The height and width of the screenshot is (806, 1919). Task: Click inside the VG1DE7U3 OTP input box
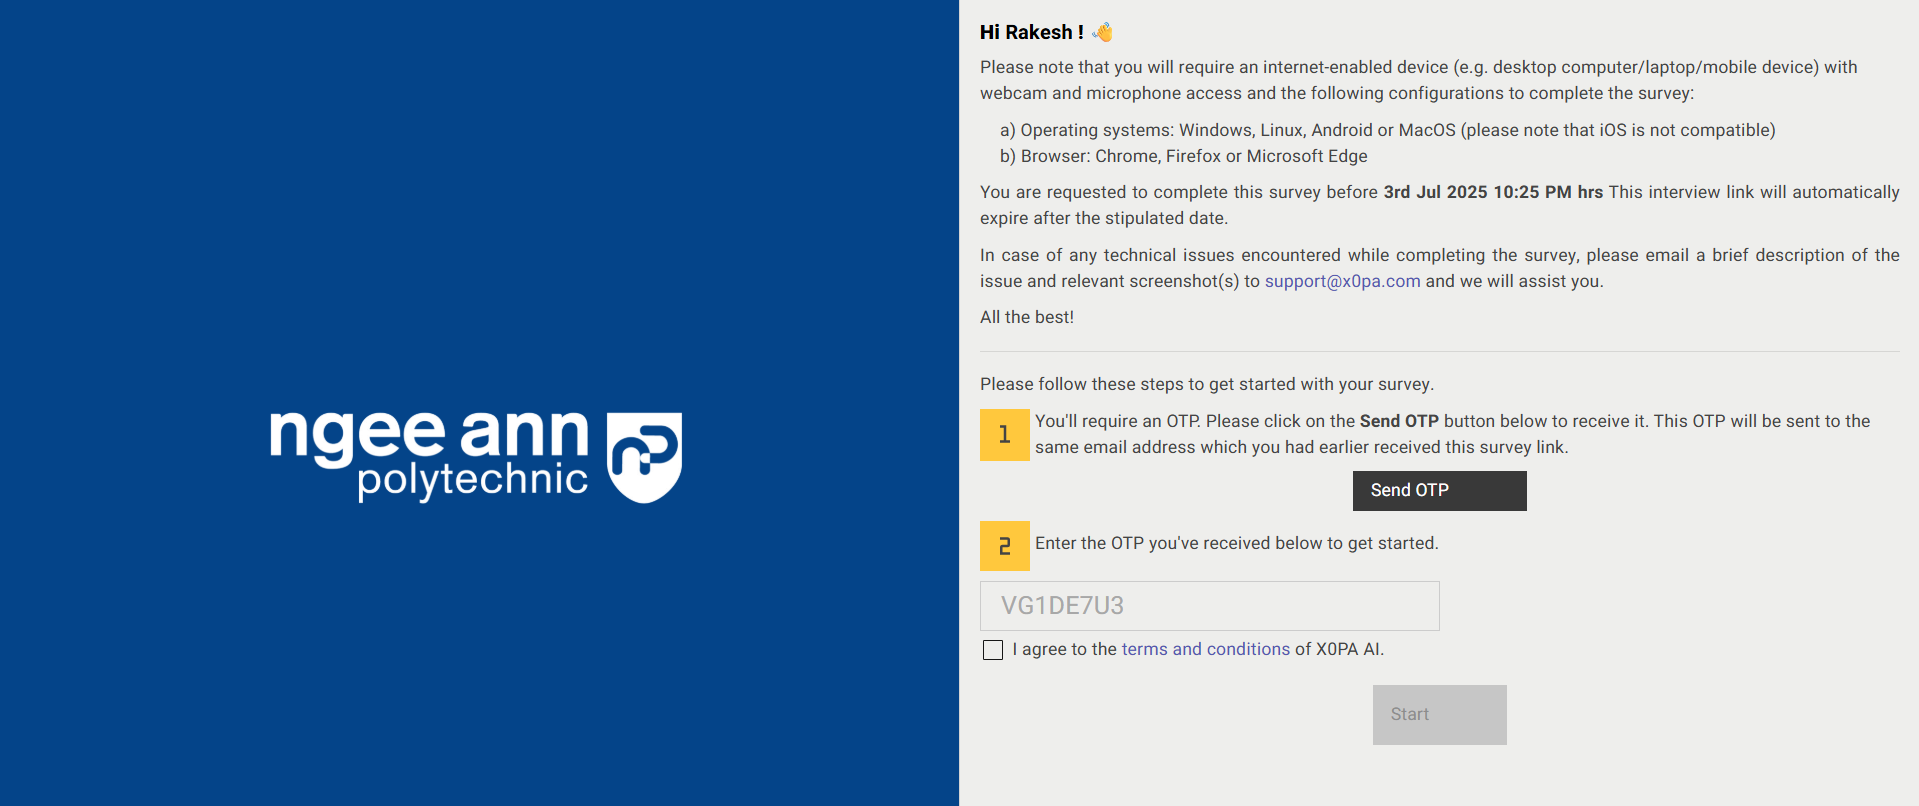pyautogui.click(x=1208, y=605)
